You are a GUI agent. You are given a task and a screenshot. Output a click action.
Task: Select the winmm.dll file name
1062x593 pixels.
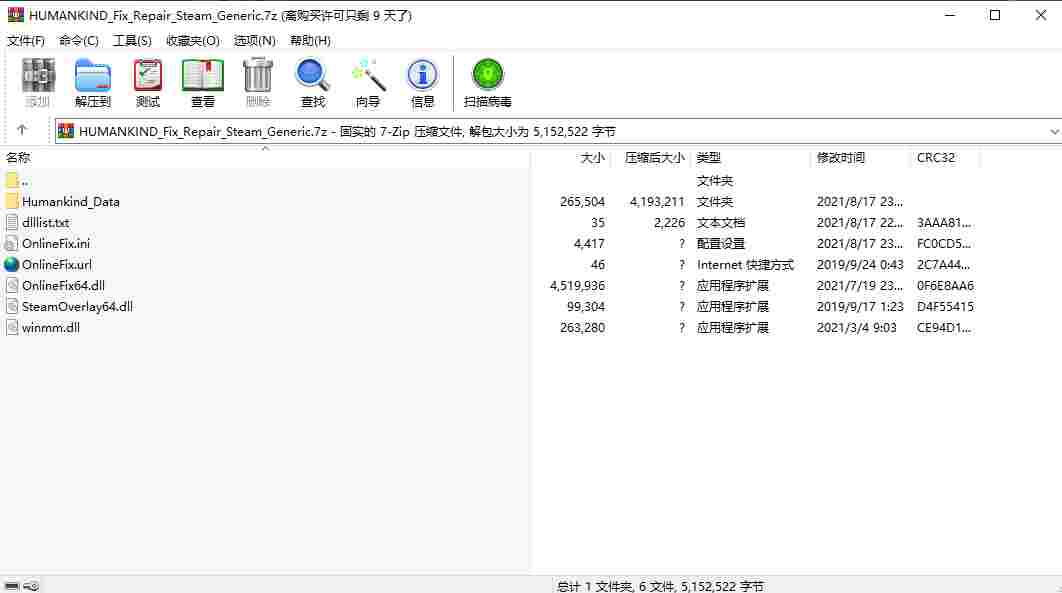[51, 328]
